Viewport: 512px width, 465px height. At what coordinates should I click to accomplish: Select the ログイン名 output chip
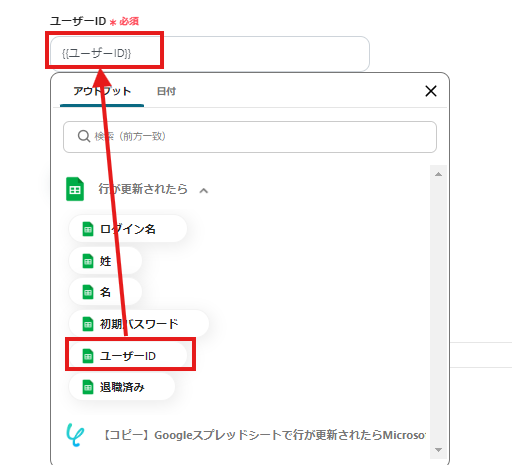(128, 229)
